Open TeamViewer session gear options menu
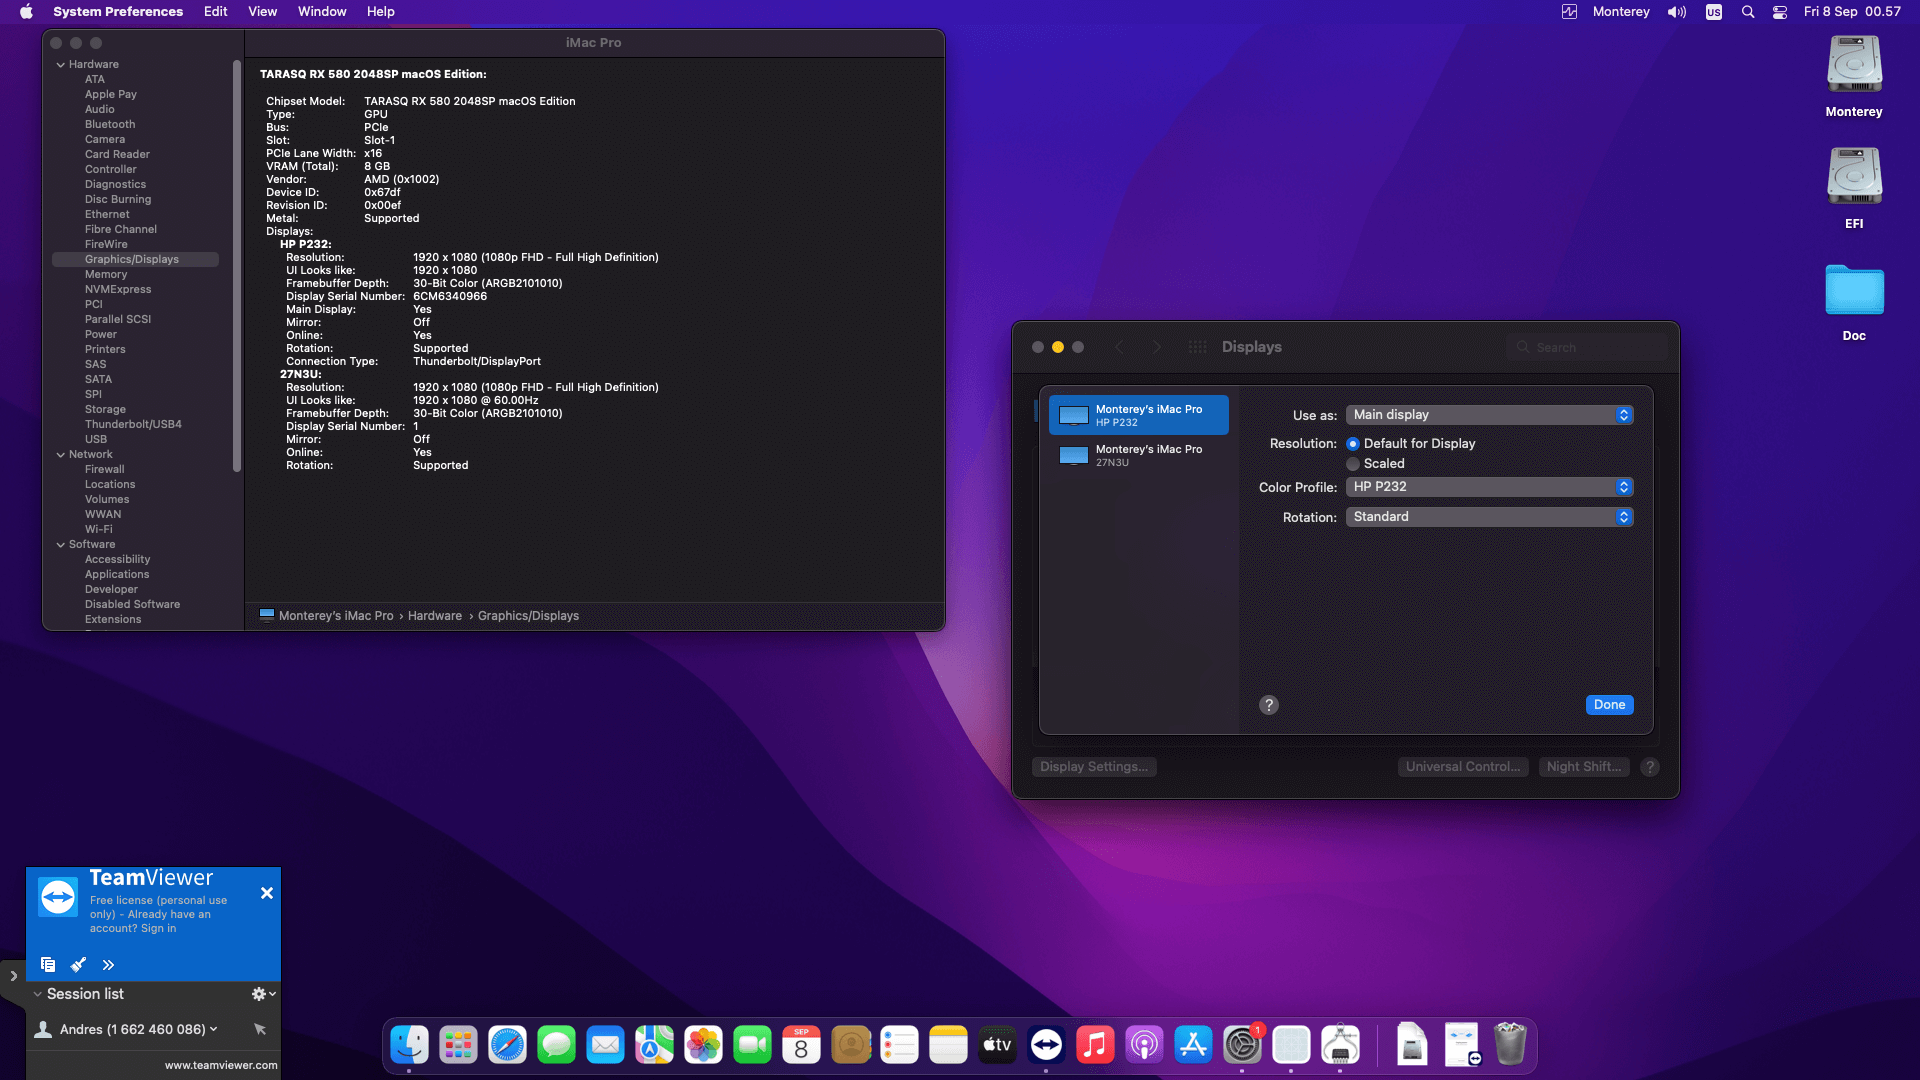 tap(263, 994)
